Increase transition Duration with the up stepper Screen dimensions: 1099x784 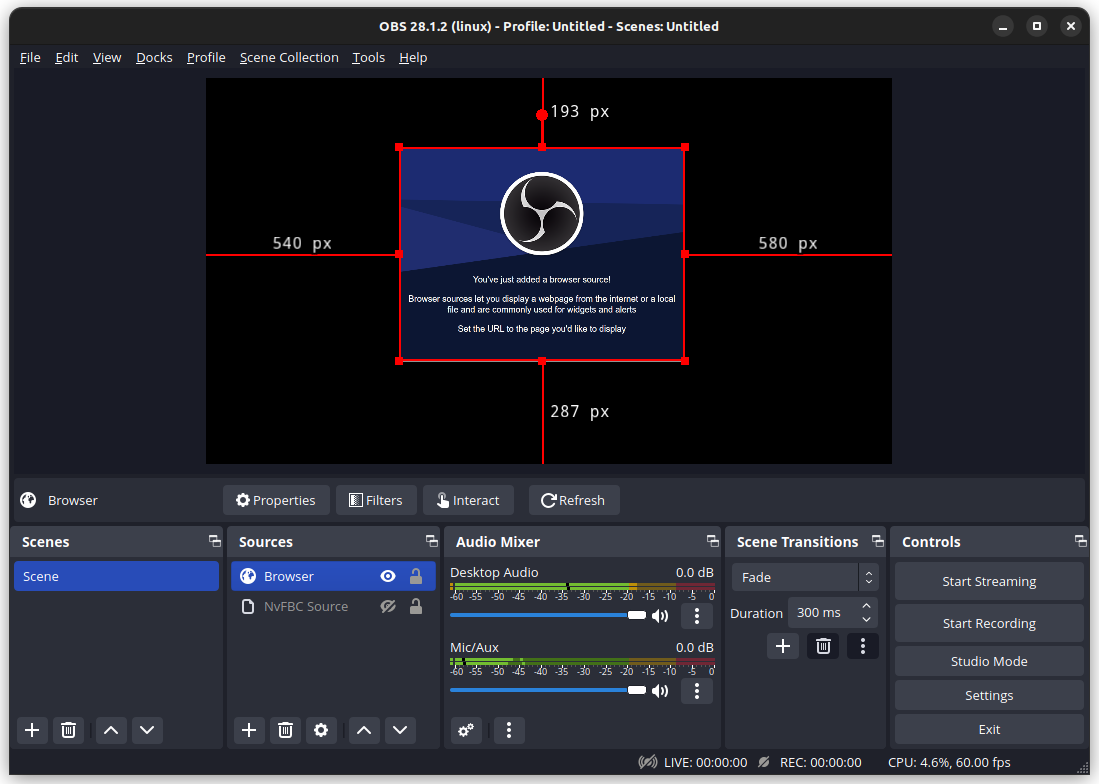tap(866, 606)
